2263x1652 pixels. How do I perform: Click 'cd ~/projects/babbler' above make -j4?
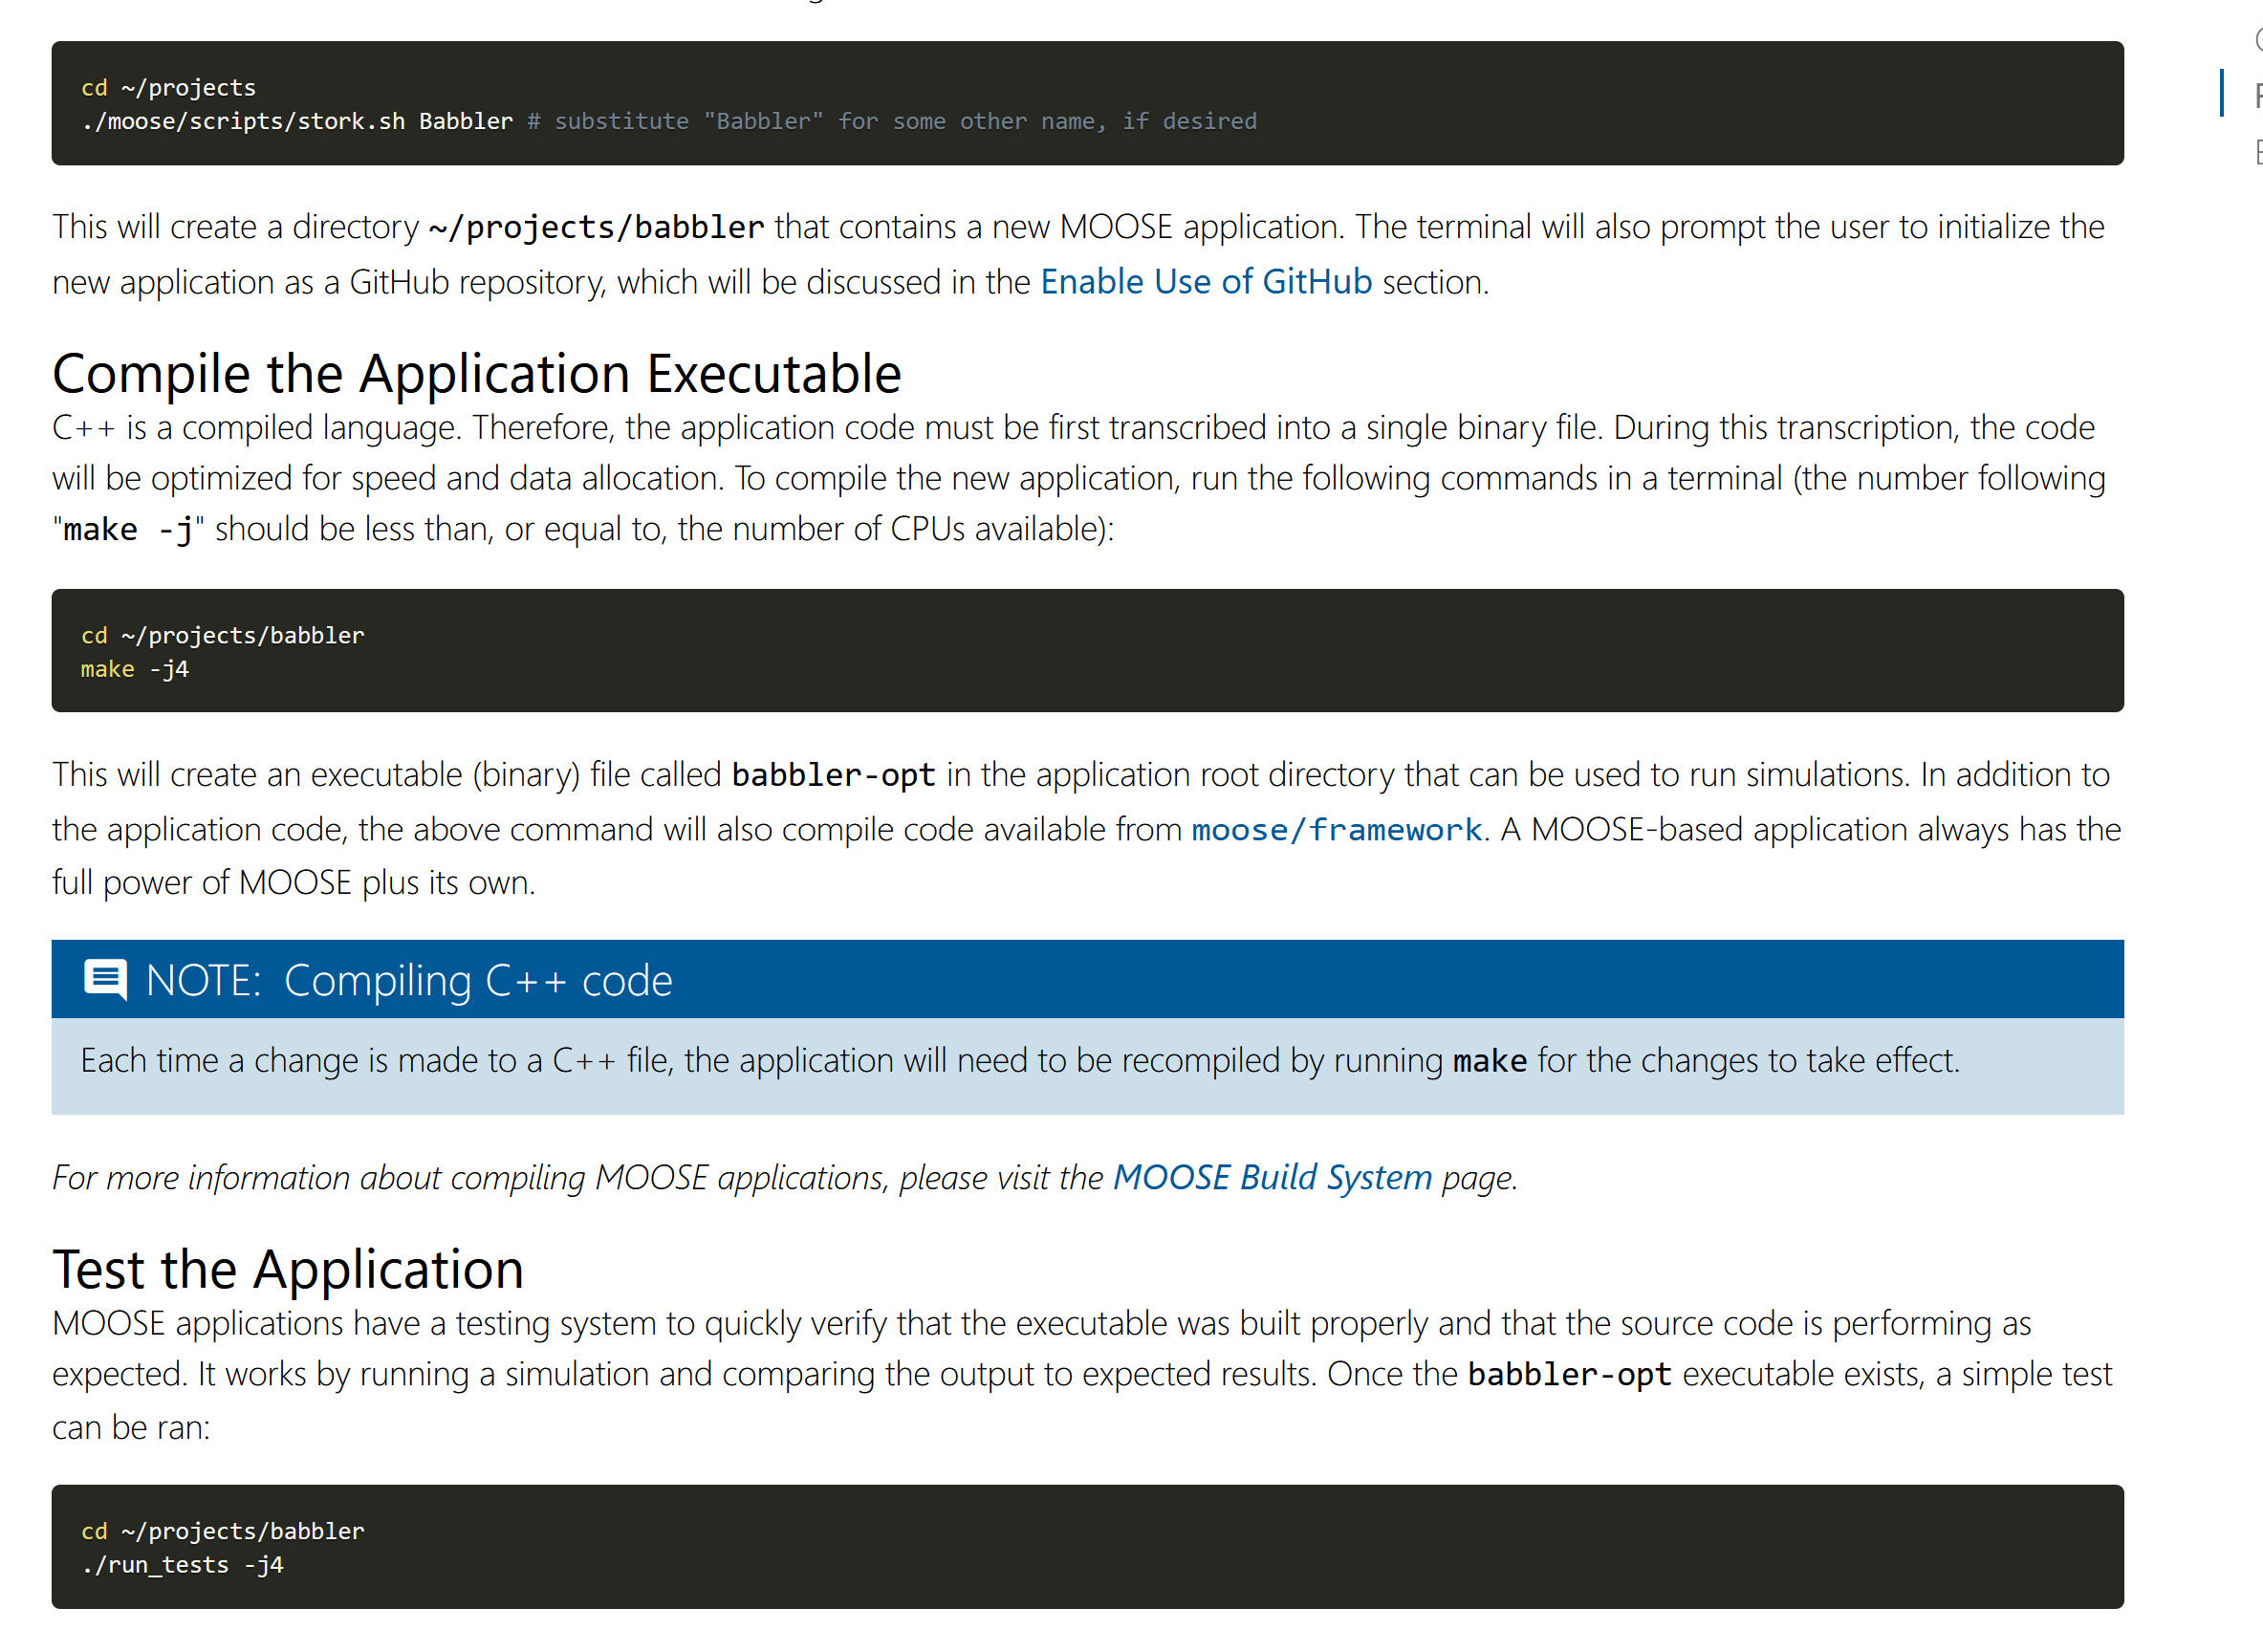point(222,636)
